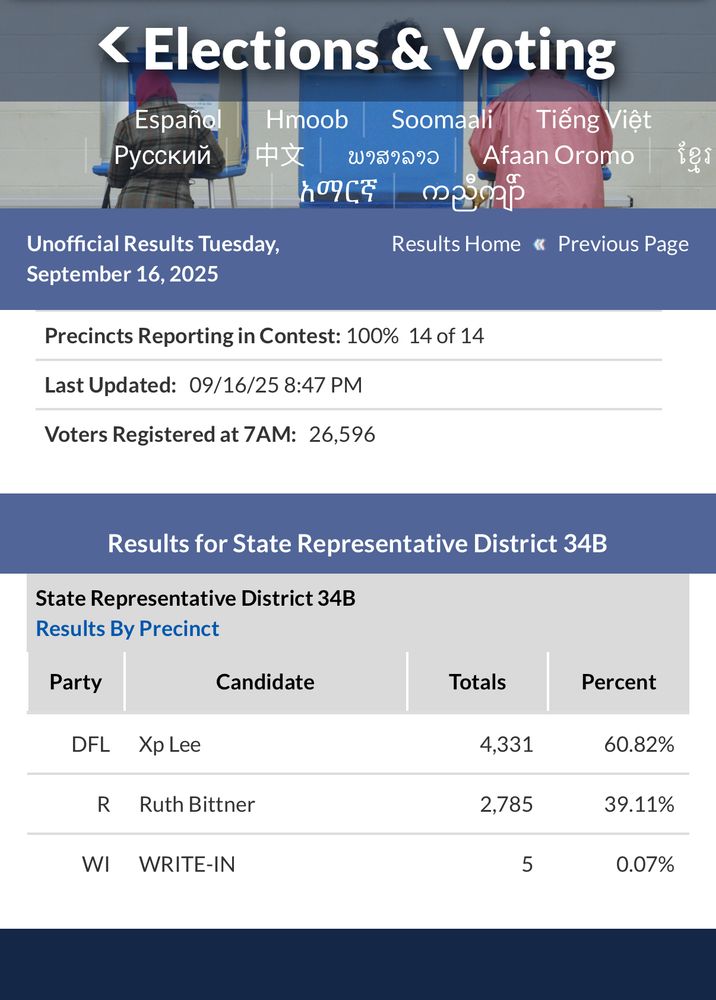Open the Elections & Voting header title

click(x=379, y=49)
